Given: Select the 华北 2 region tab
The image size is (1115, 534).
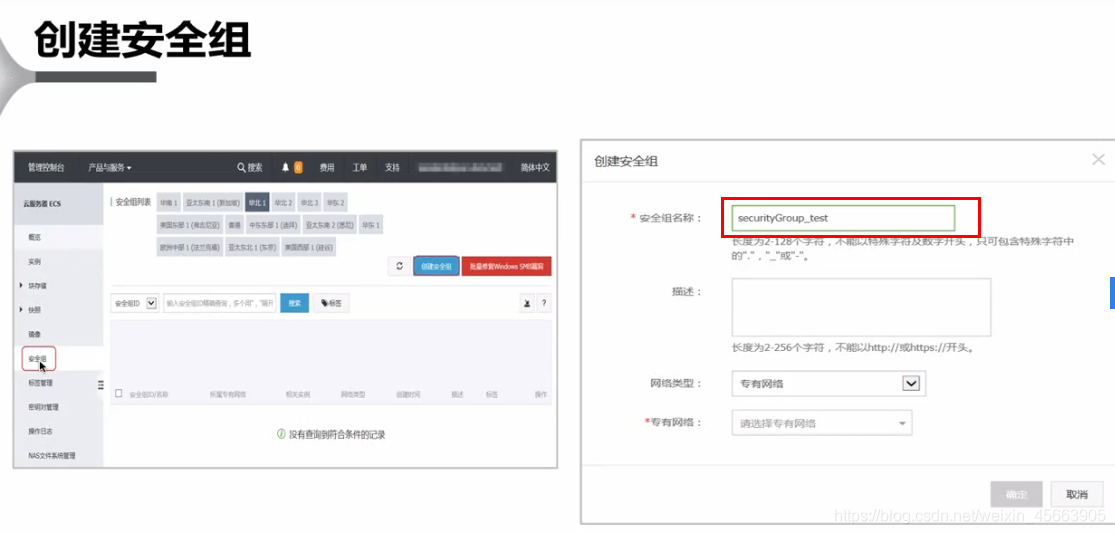Looking at the screenshot, I should (x=283, y=203).
